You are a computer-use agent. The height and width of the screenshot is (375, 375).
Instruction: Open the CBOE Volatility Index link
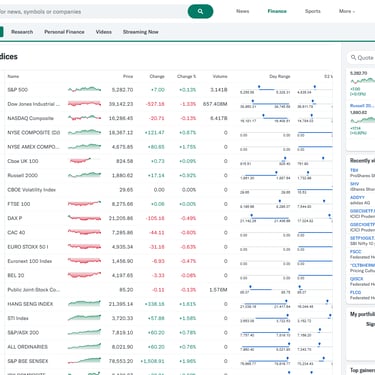click(32, 190)
